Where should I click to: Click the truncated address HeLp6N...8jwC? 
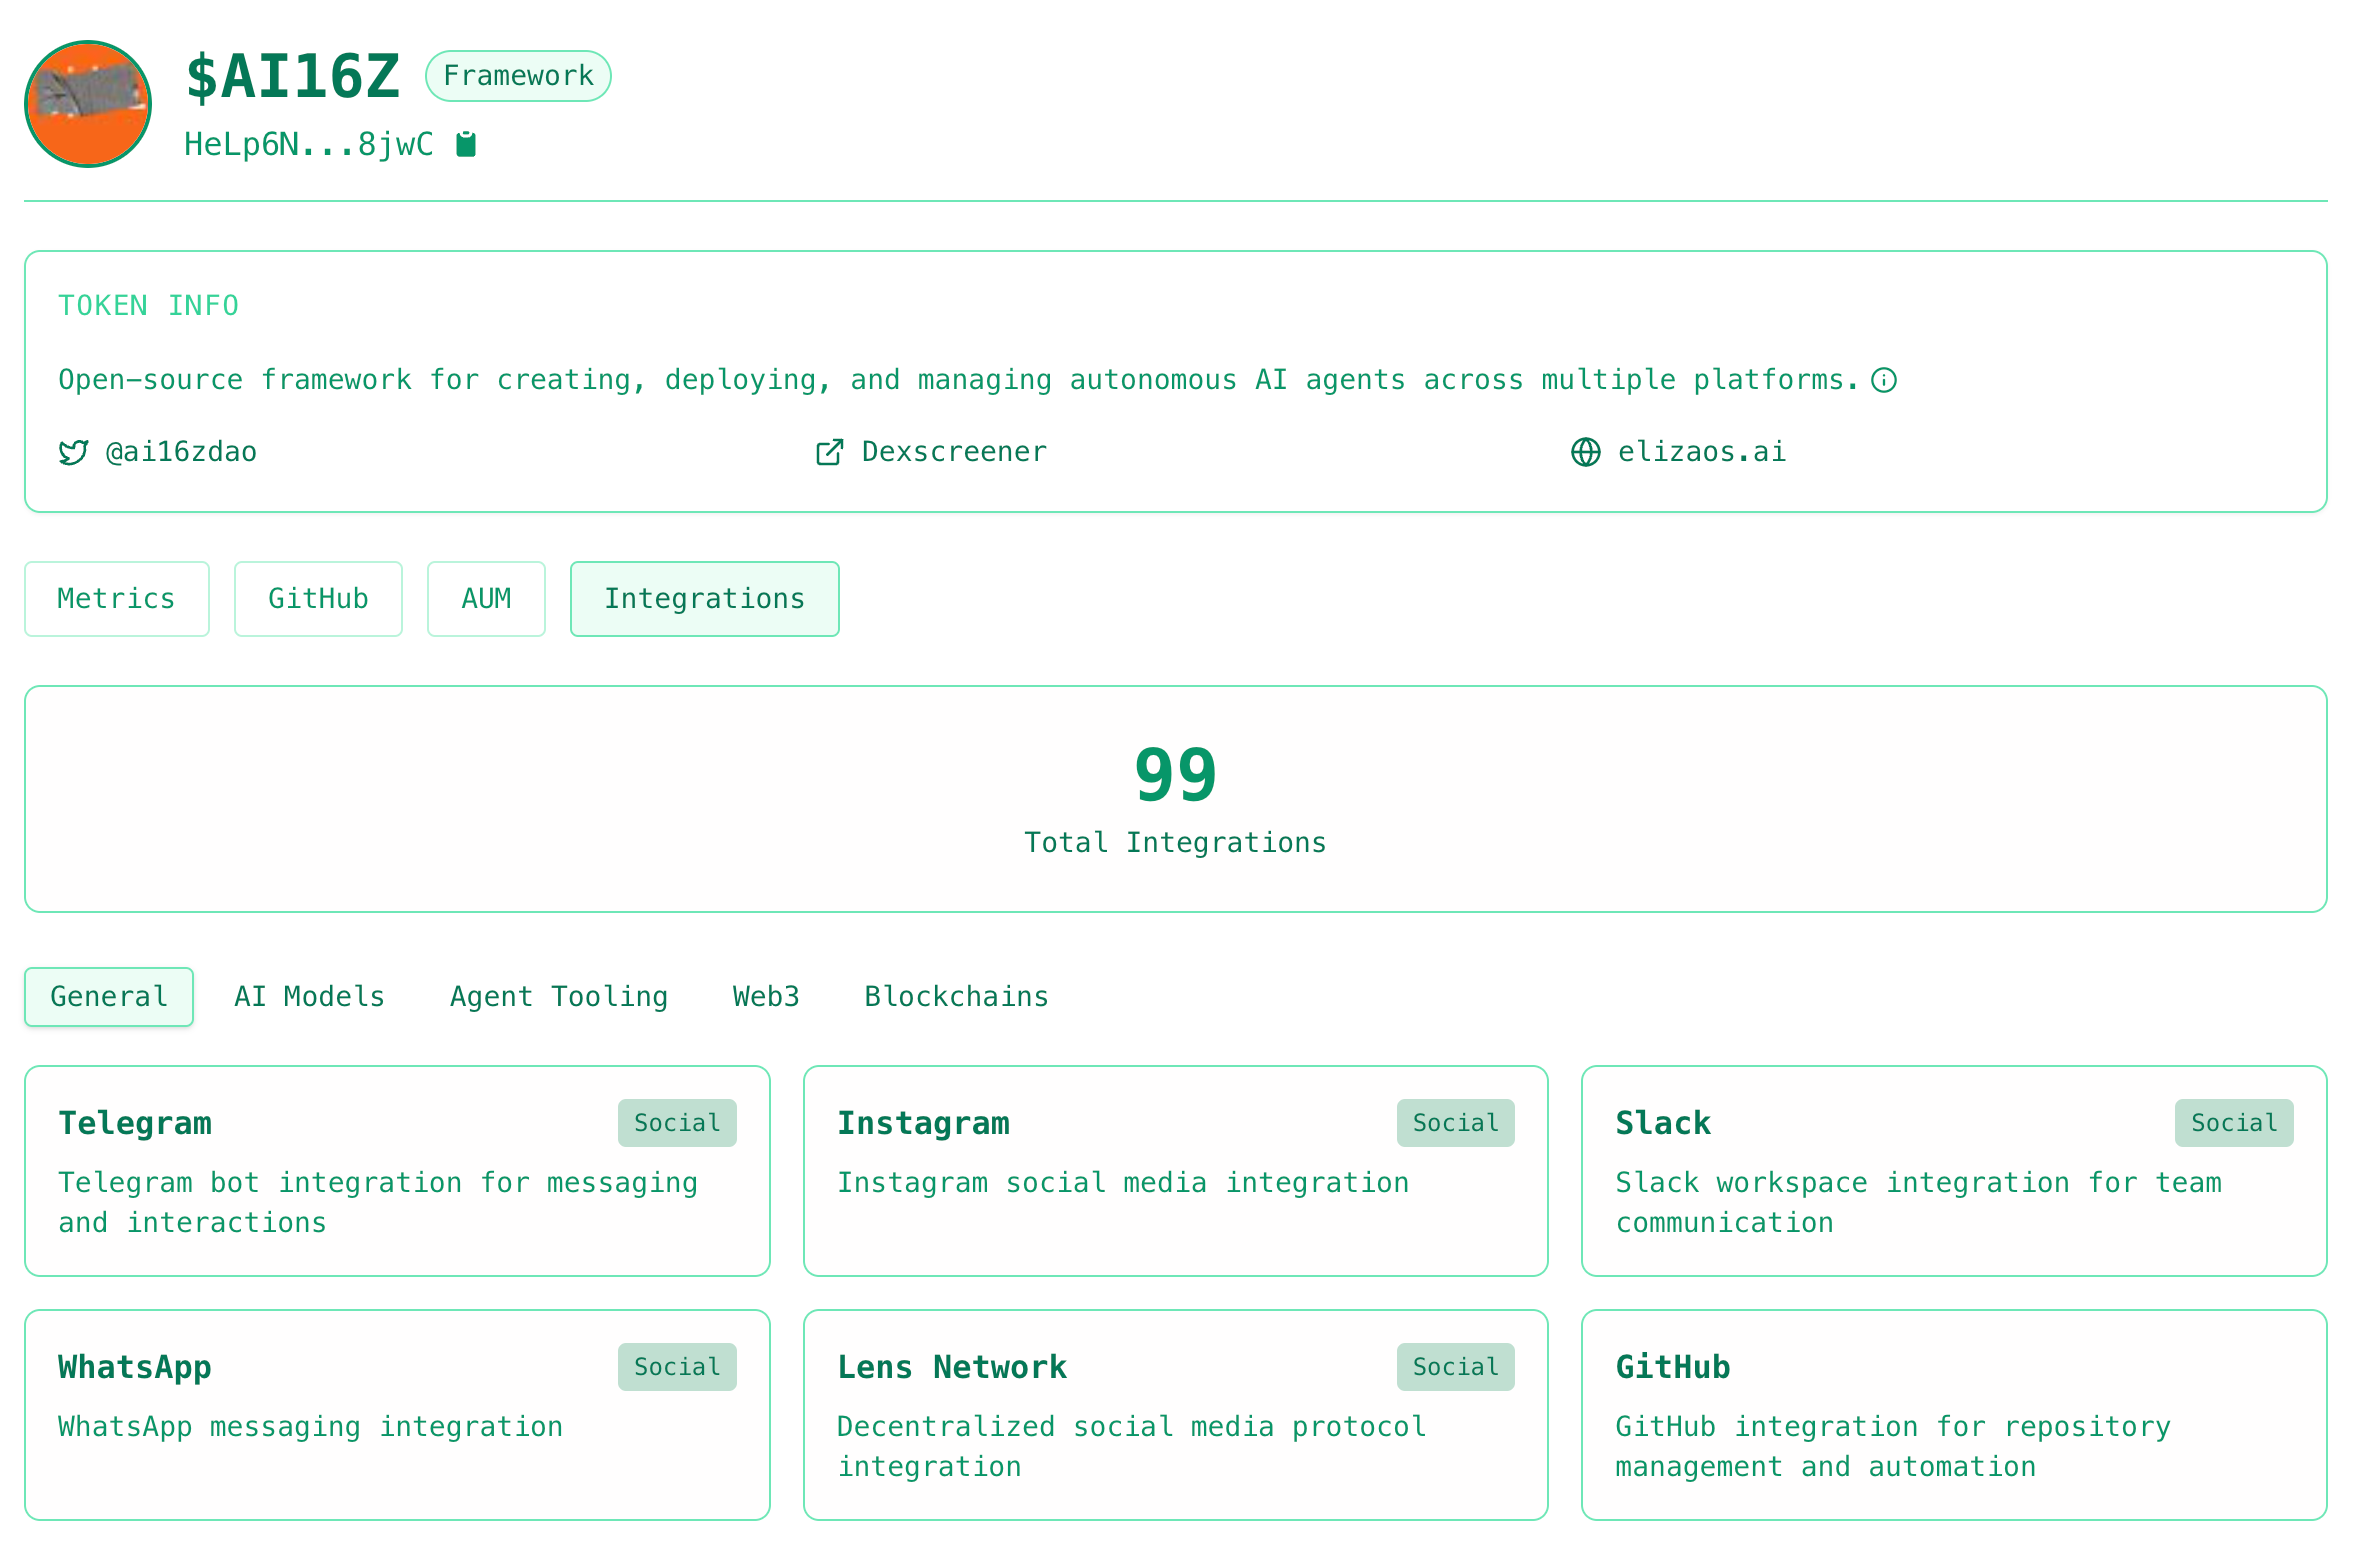tap(309, 145)
